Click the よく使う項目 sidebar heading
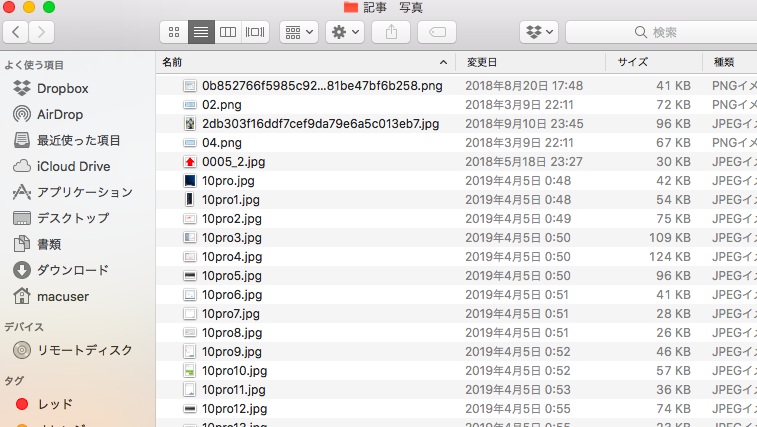757x427 pixels. [34, 65]
